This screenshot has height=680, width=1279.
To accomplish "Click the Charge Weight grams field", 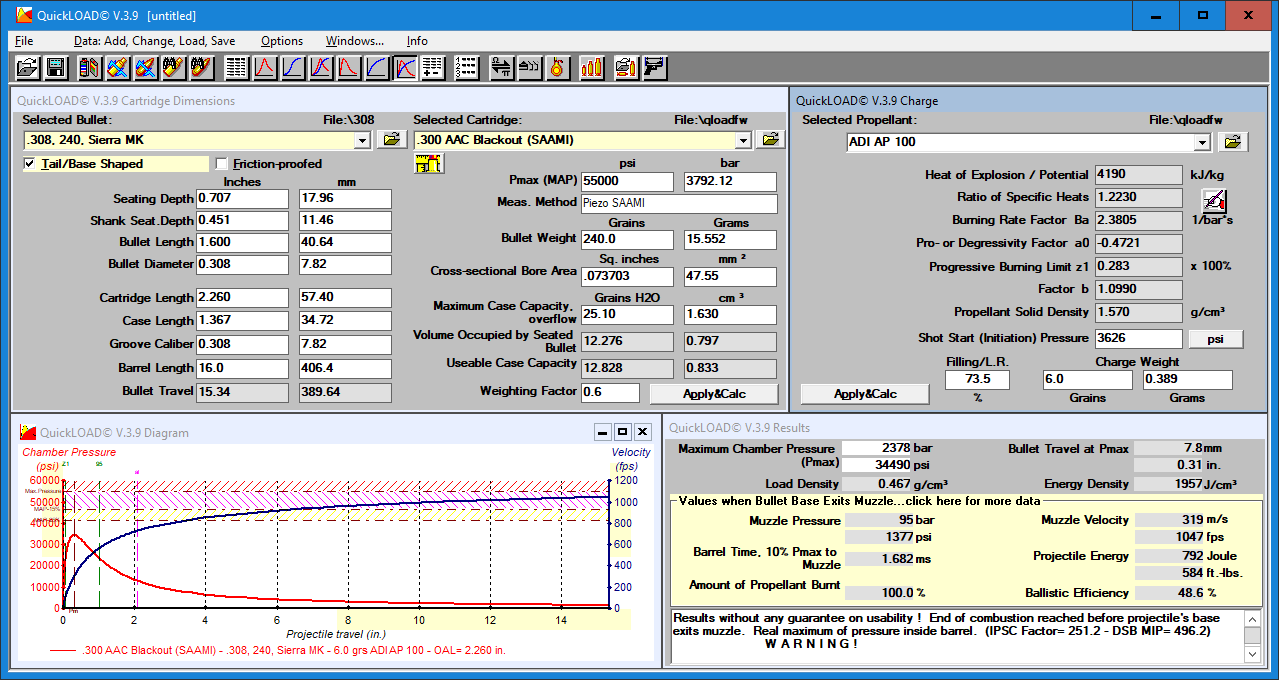I will point(1188,380).
